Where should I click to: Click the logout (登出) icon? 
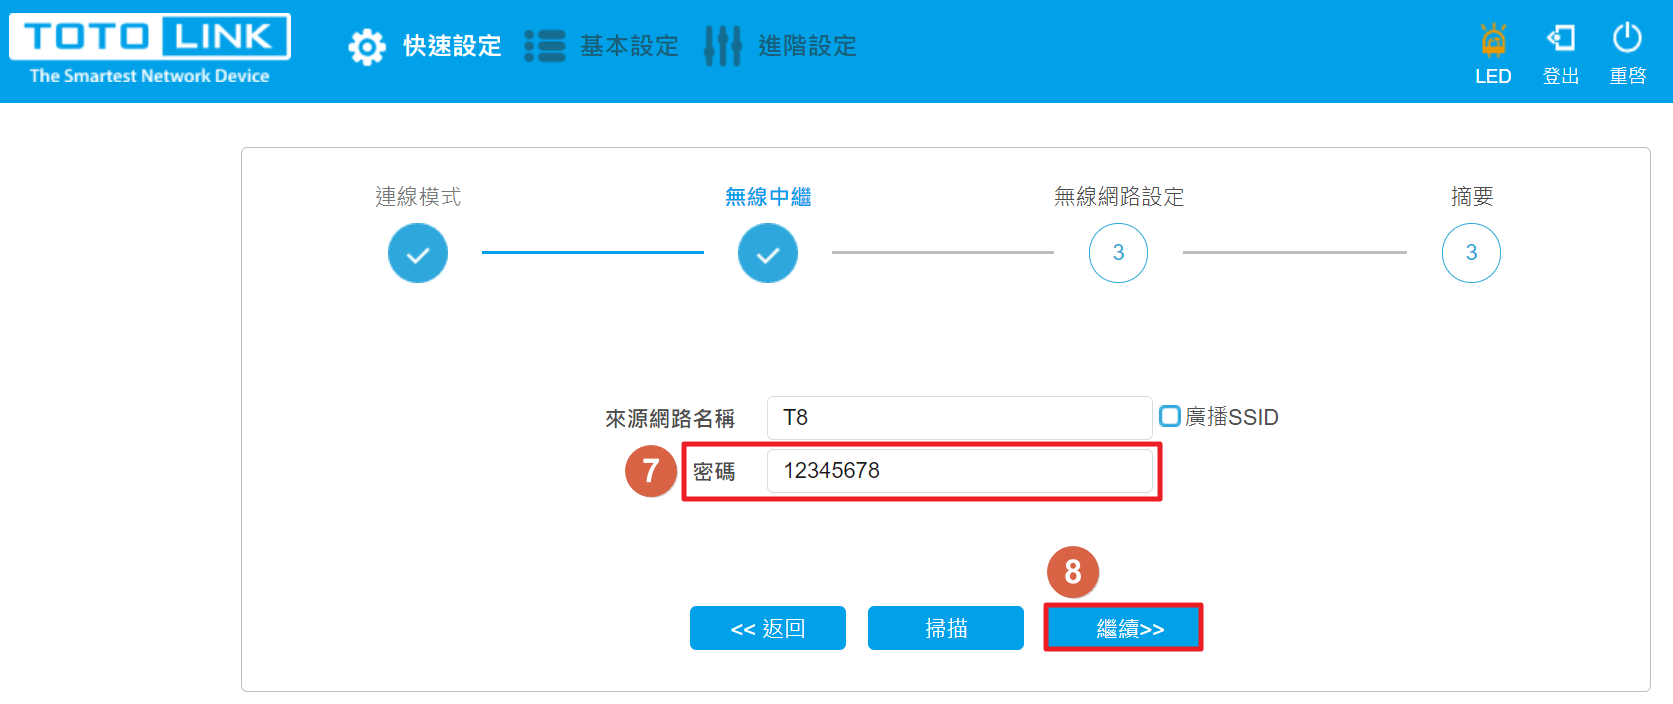(x=1561, y=38)
